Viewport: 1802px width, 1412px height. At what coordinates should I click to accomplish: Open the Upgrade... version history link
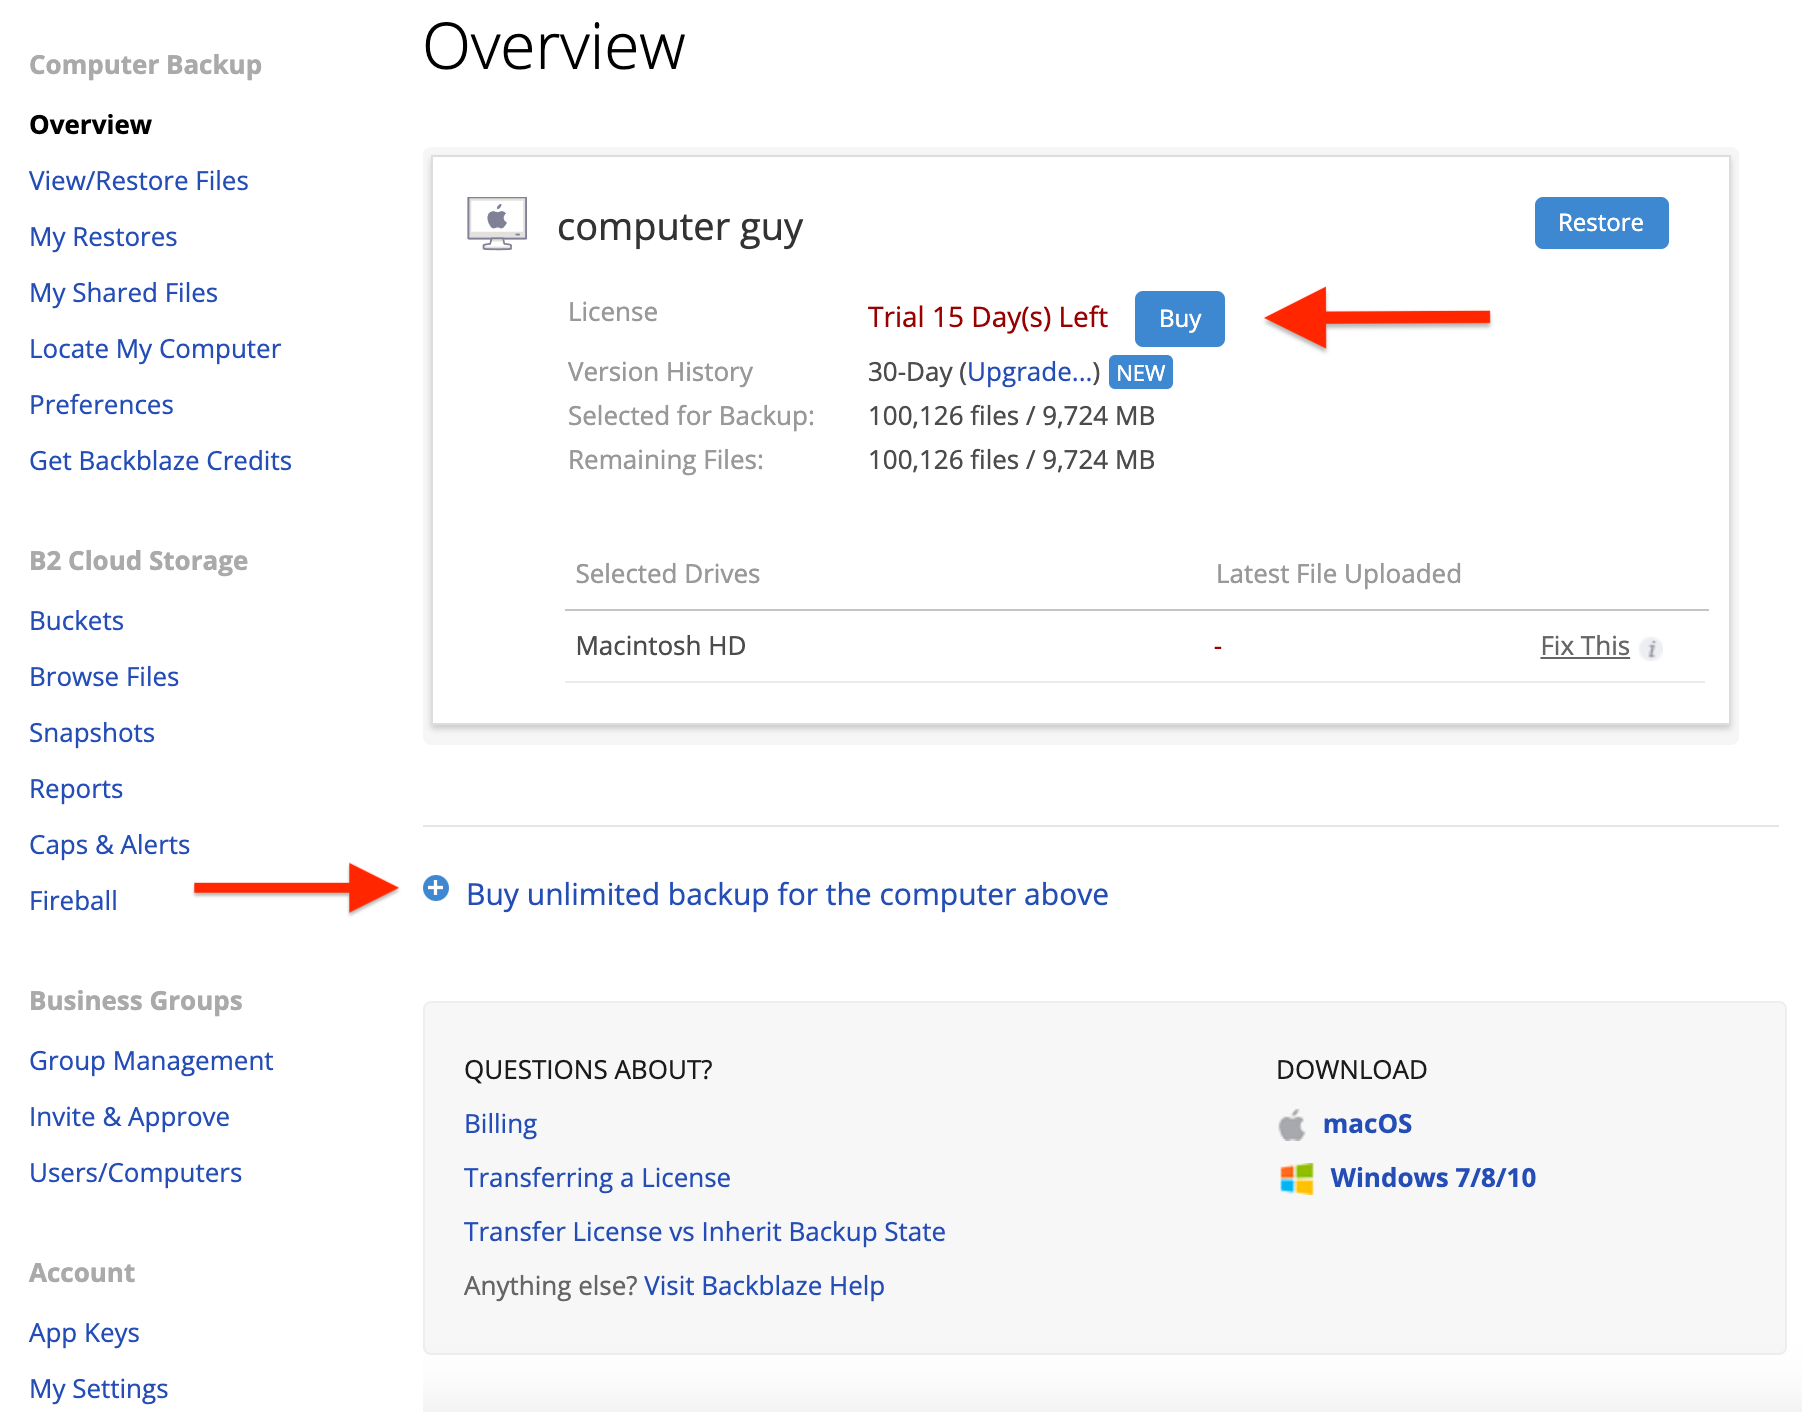click(1029, 372)
